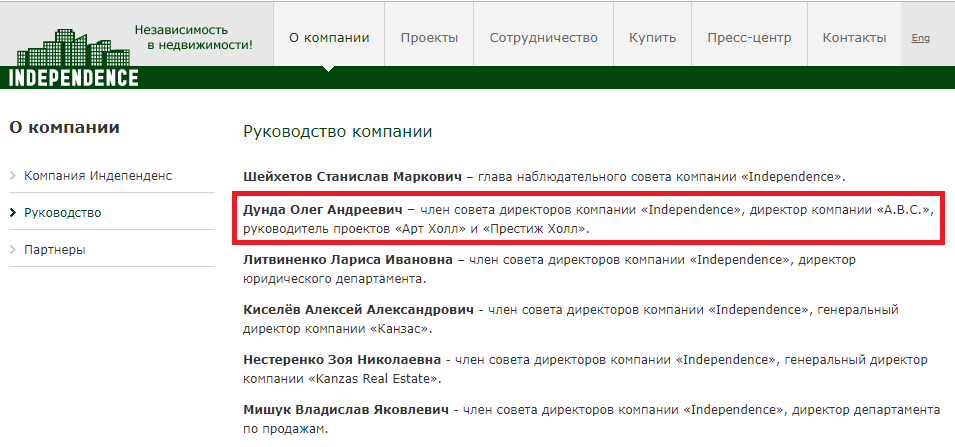
Task: Click the name Шейхетов Станислав Маркович
Action: [353, 177]
